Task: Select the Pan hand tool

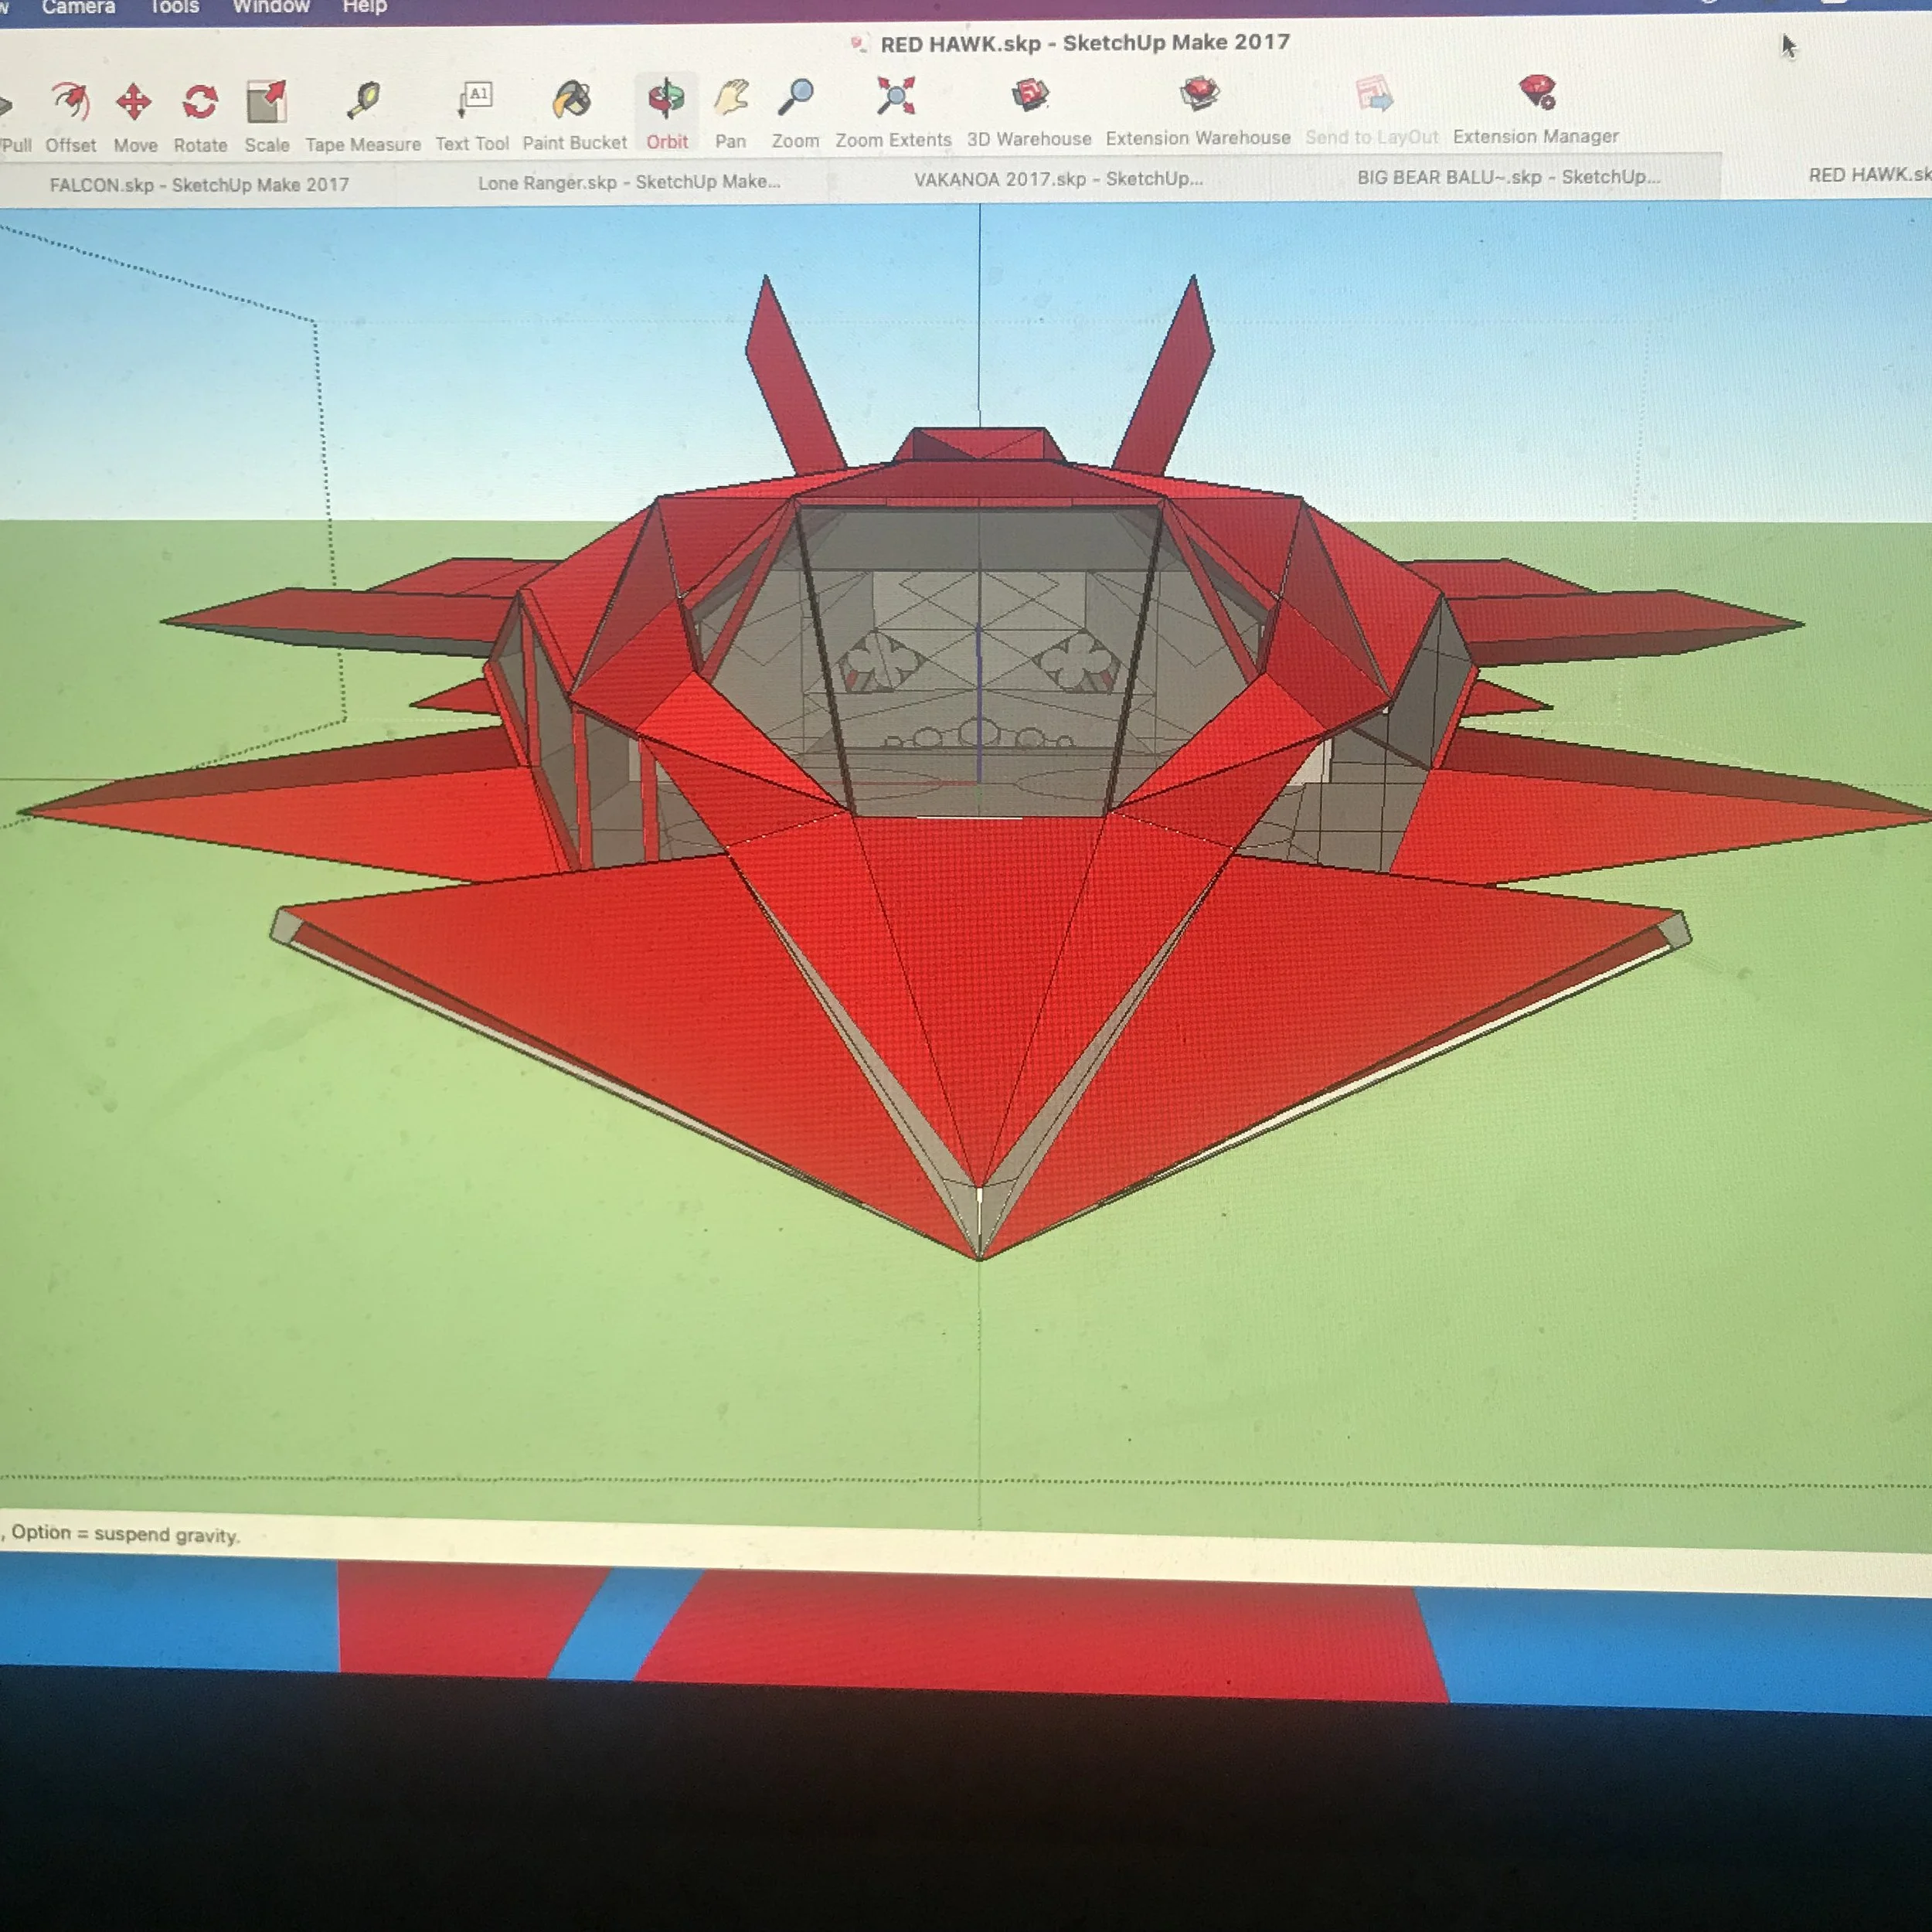Action: pos(731,98)
